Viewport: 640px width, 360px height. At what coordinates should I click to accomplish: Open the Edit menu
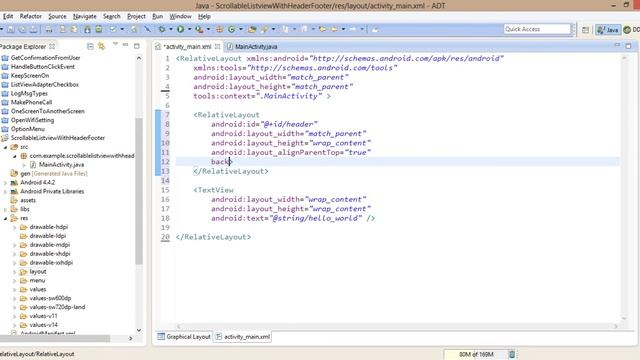tap(8, 16)
